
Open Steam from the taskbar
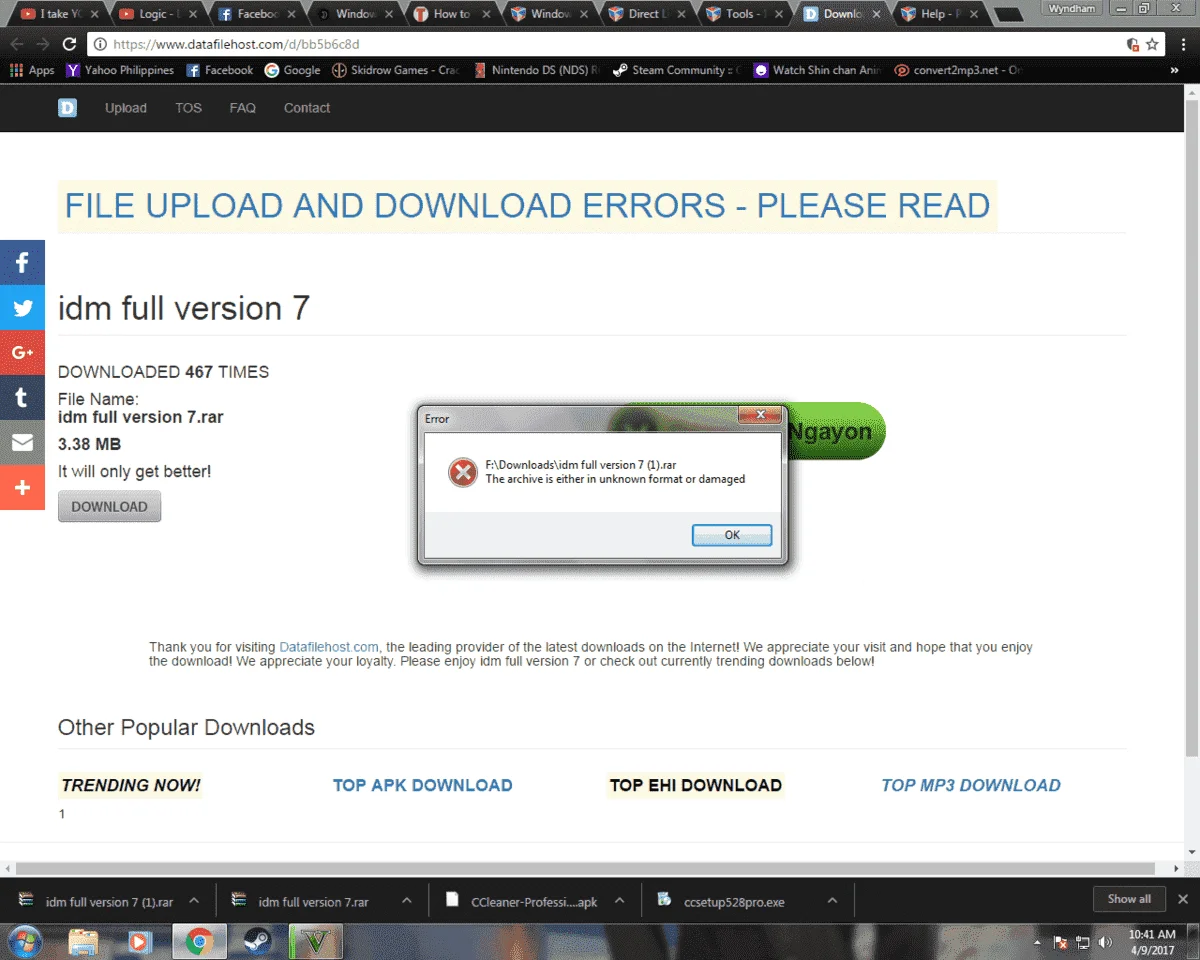tap(255, 941)
